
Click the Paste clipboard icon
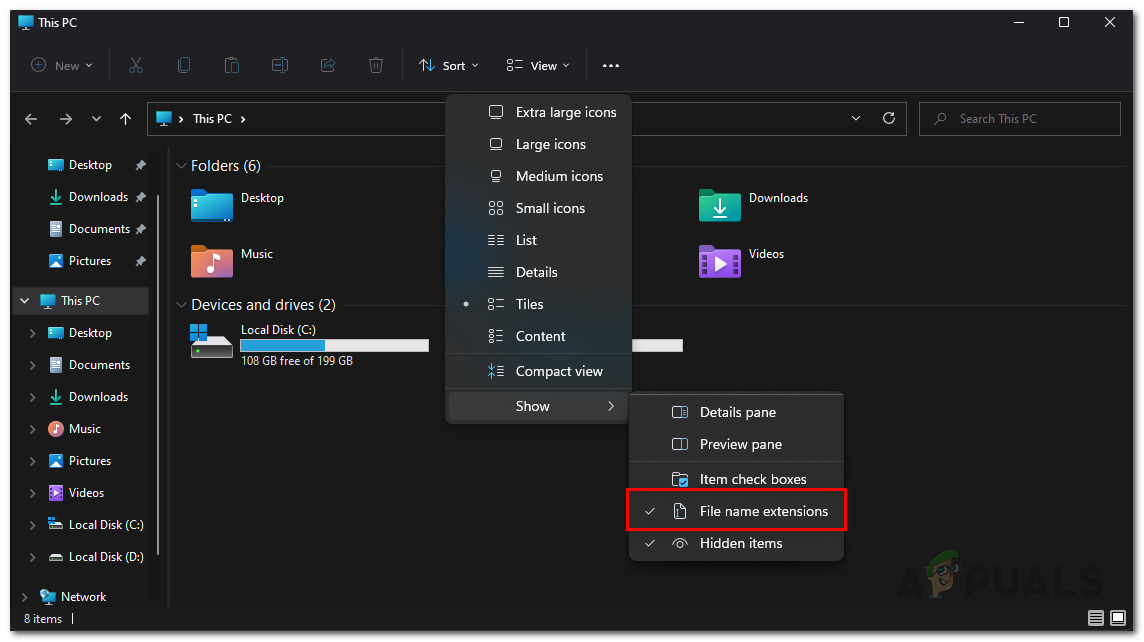(232, 65)
